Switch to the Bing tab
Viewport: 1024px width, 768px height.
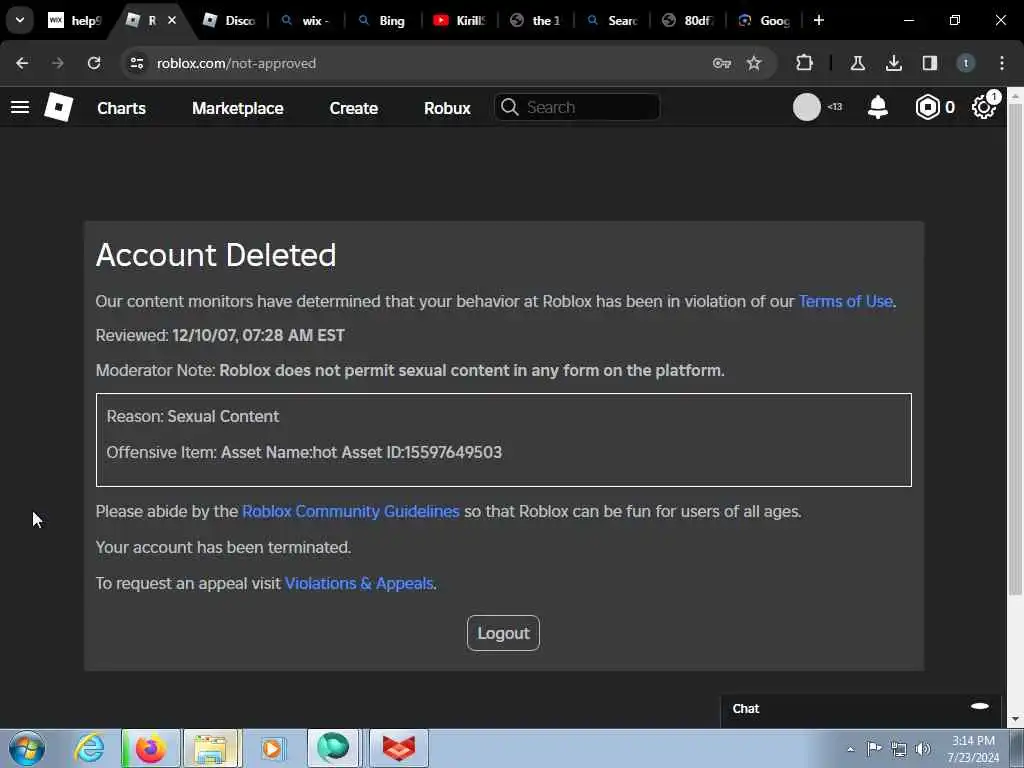(x=383, y=20)
